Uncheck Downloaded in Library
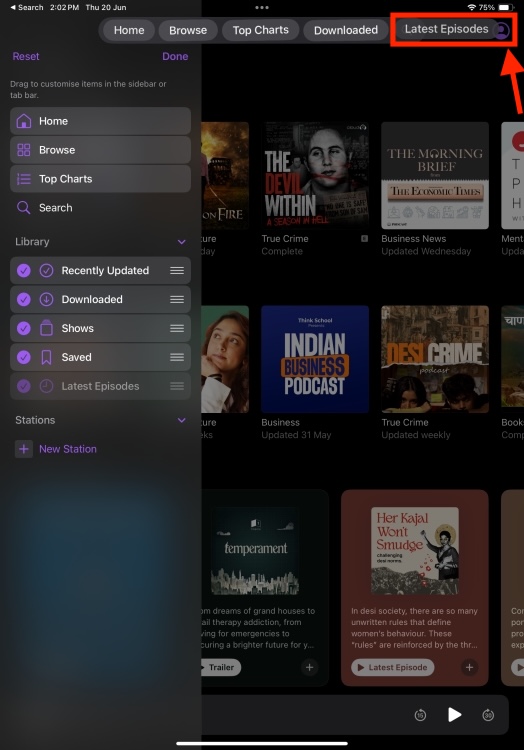Screen dimensions: 524x750 click(23, 299)
